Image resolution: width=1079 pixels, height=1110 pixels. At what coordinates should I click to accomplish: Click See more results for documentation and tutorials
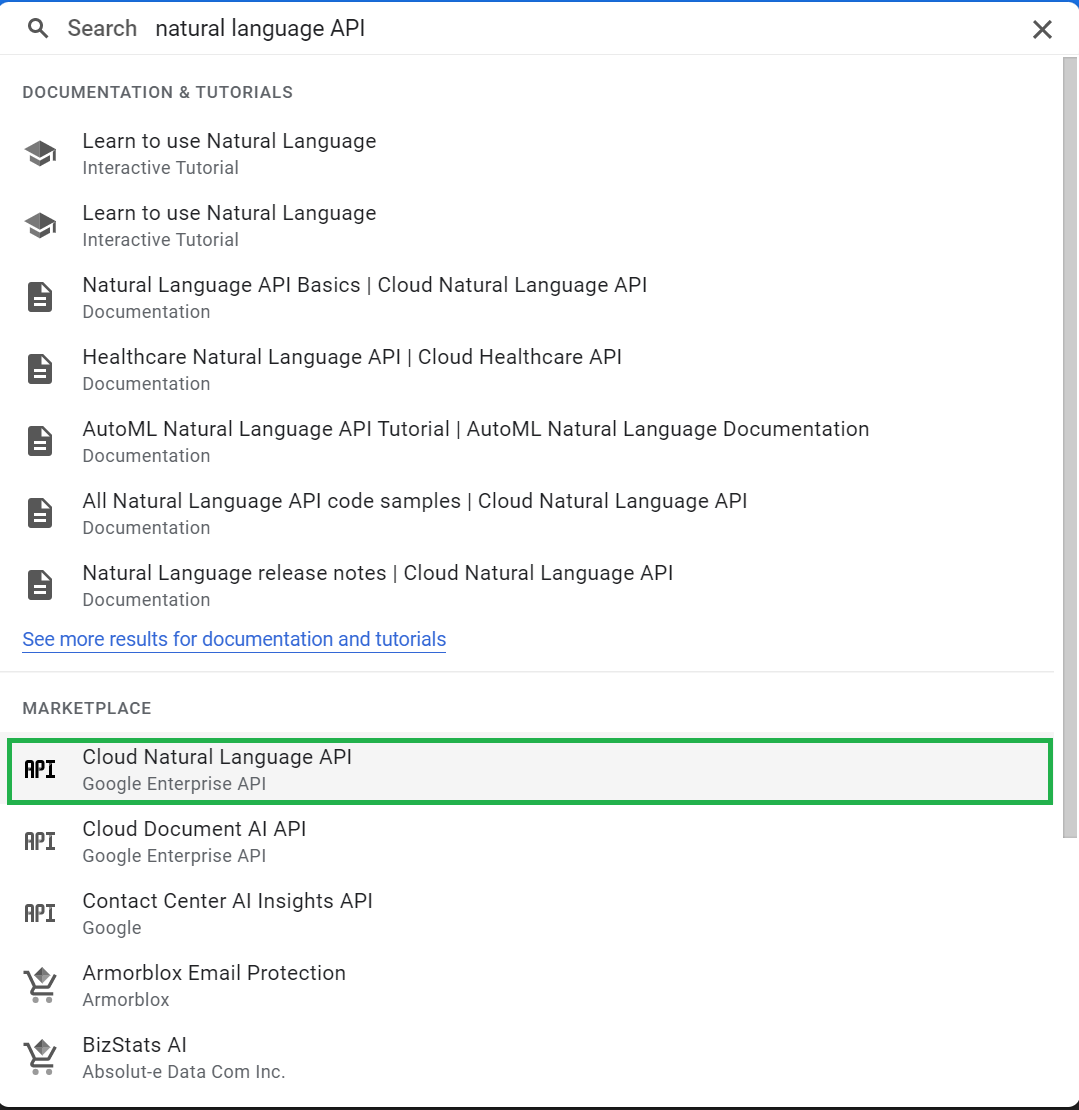click(x=234, y=639)
